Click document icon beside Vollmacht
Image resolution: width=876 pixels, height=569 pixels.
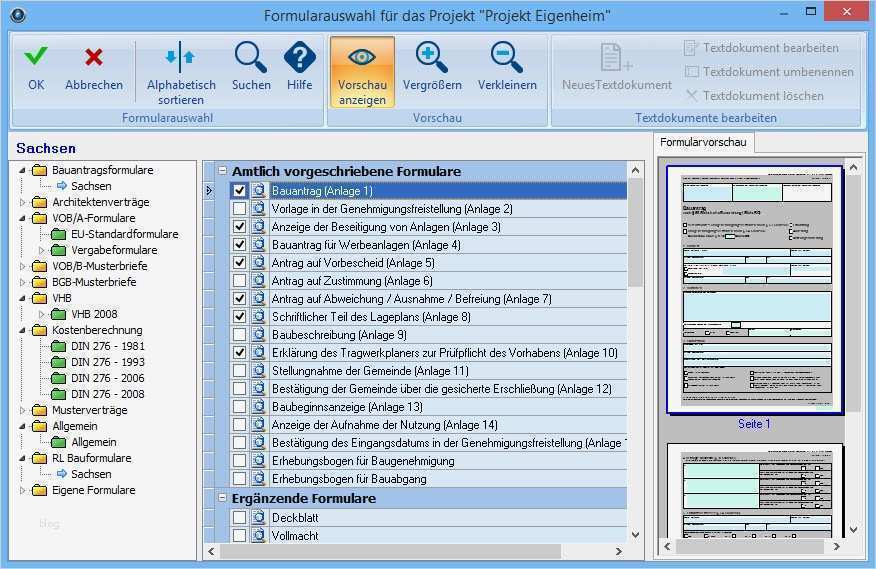click(x=259, y=535)
